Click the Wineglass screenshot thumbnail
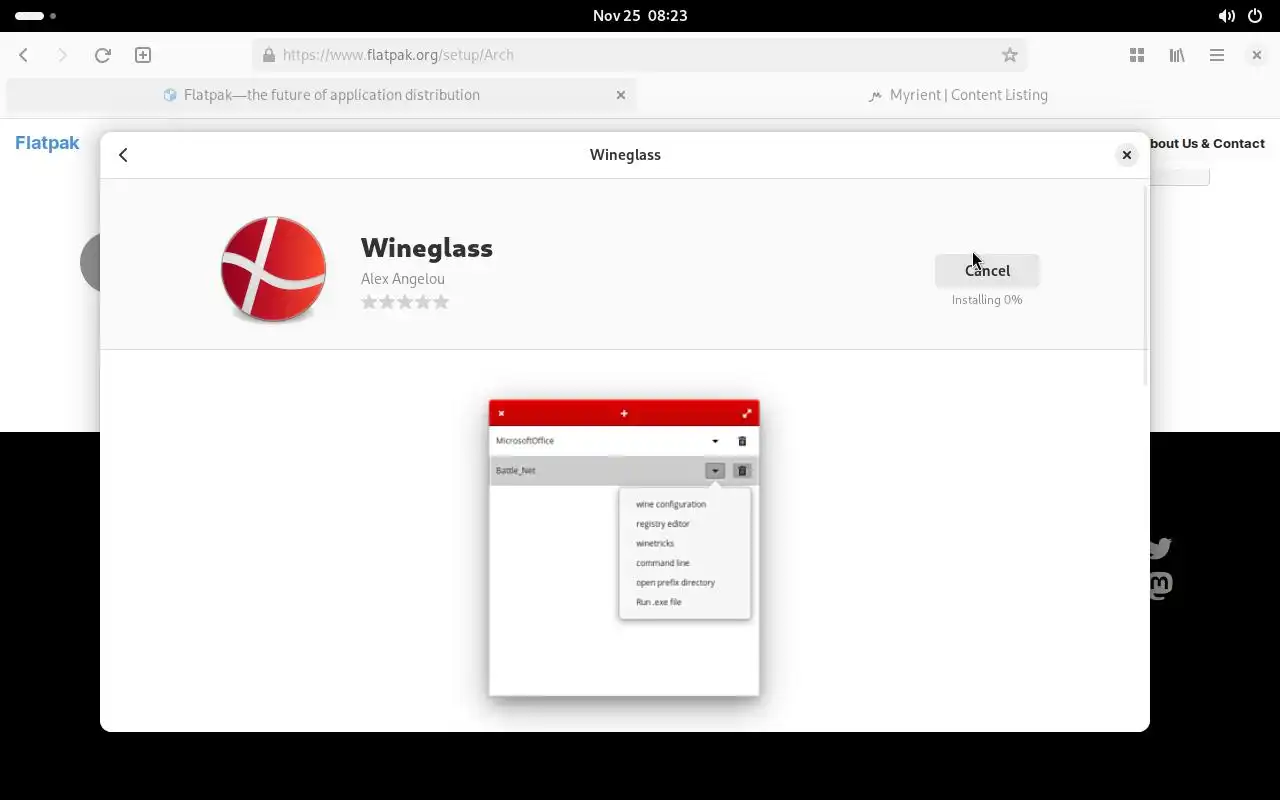This screenshot has width=1280, height=800. [x=624, y=548]
